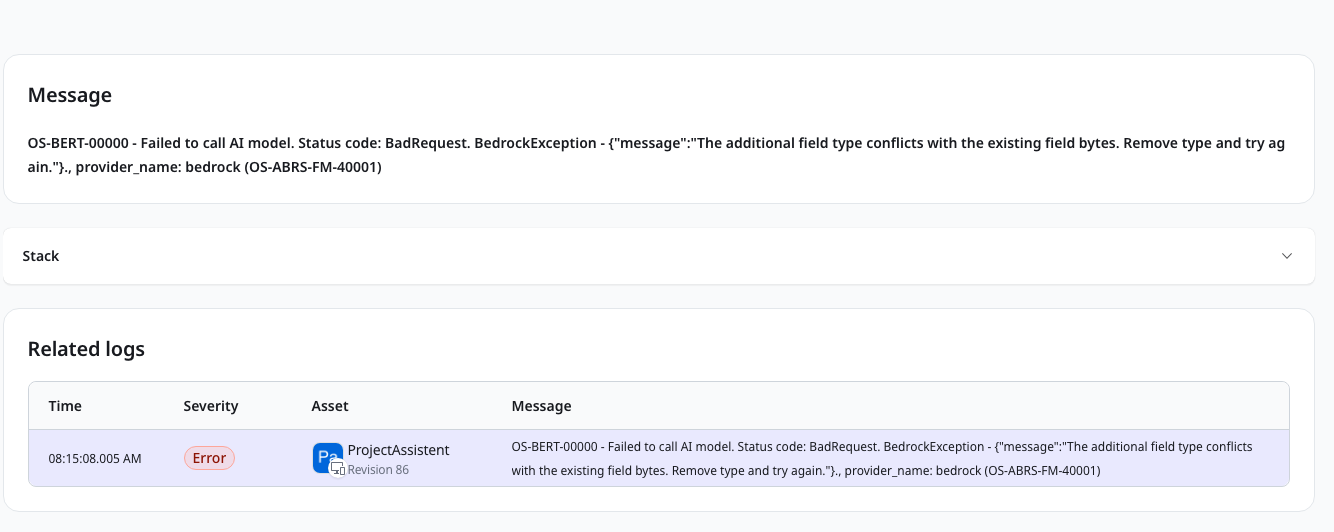Click the red Error severity badge
The image size is (1334, 532).
click(209, 458)
